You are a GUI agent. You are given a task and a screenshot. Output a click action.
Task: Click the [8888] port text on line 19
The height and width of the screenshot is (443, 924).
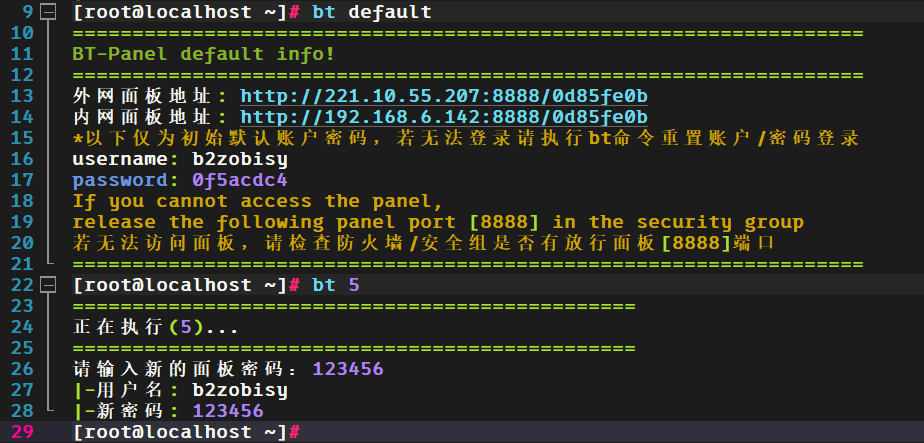(x=504, y=222)
